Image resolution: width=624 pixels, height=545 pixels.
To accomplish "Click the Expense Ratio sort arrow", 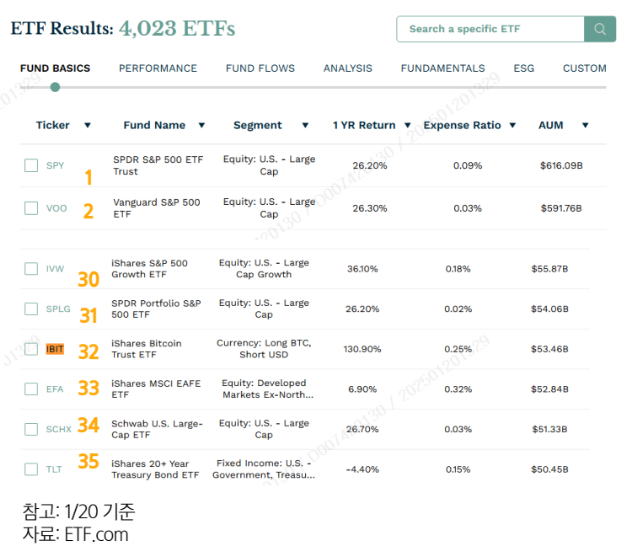I will [513, 126].
